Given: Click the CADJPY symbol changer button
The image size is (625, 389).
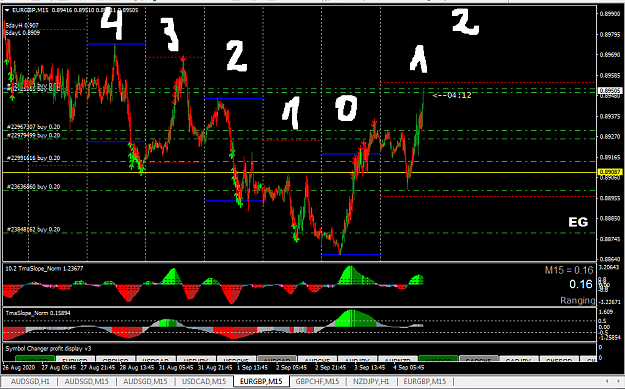Looking at the screenshot, I should point(519,359).
